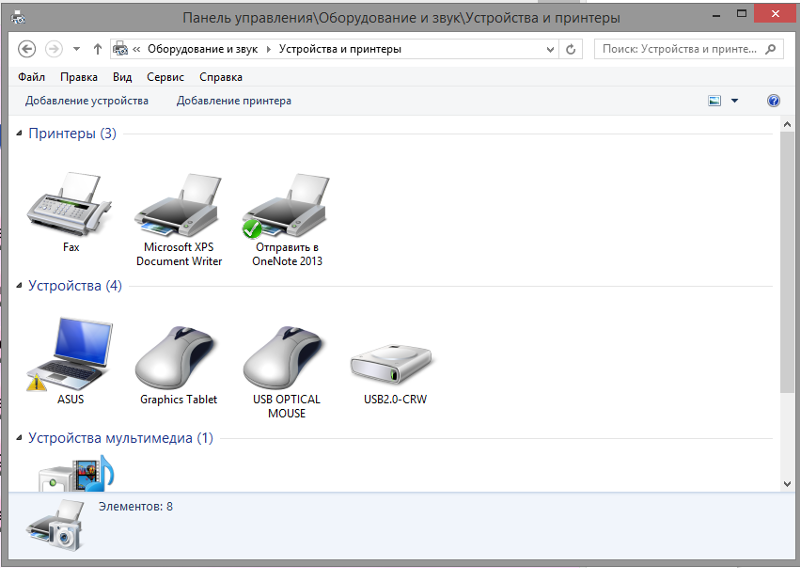Select Microsoft XPS Document Writer printer
Viewport: 800px width, 568px height.
pyautogui.click(x=179, y=204)
